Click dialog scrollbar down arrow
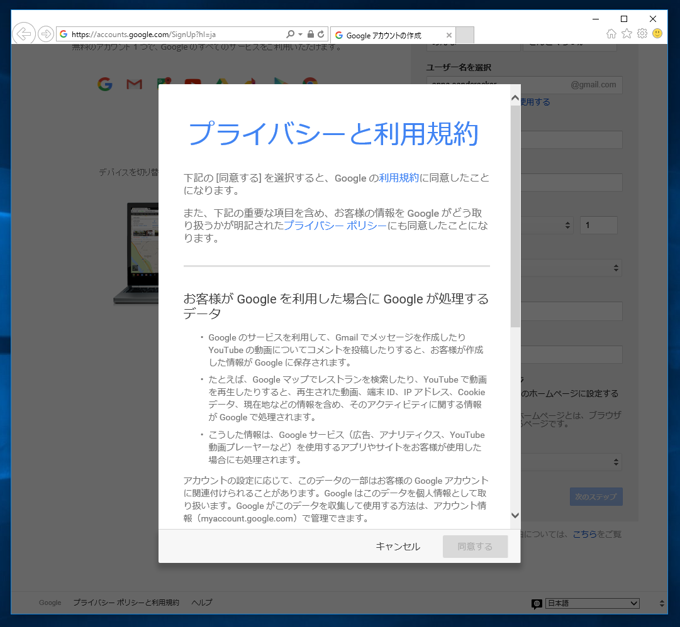The image size is (680, 627). click(x=515, y=516)
